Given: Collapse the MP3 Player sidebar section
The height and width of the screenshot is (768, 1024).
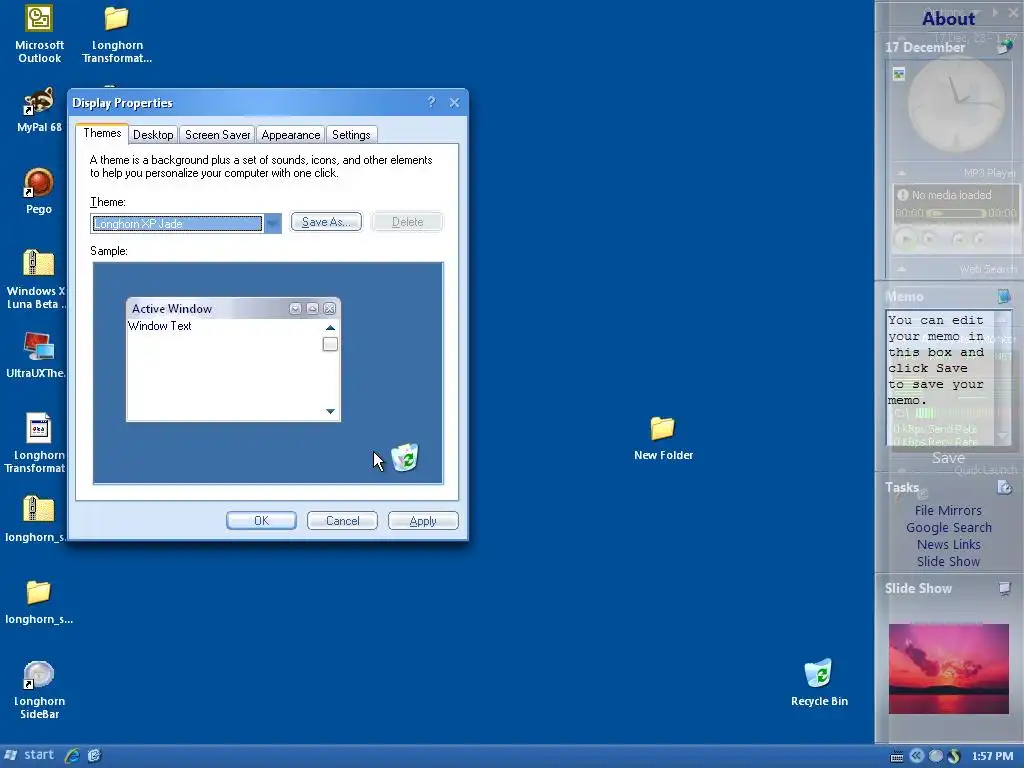Looking at the screenshot, I should [x=901, y=173].
